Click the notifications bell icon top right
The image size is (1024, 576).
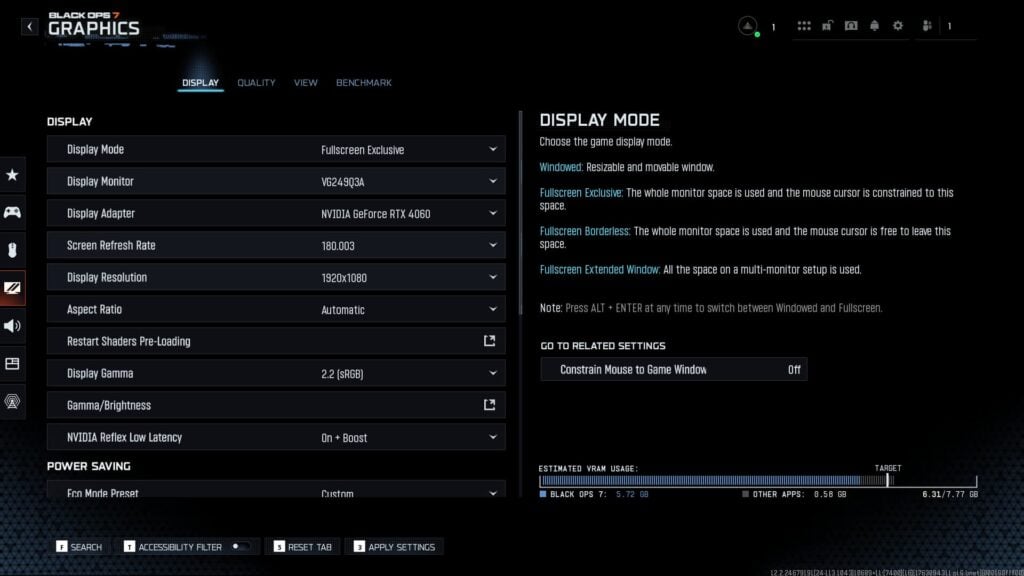(x=874, y=25)
